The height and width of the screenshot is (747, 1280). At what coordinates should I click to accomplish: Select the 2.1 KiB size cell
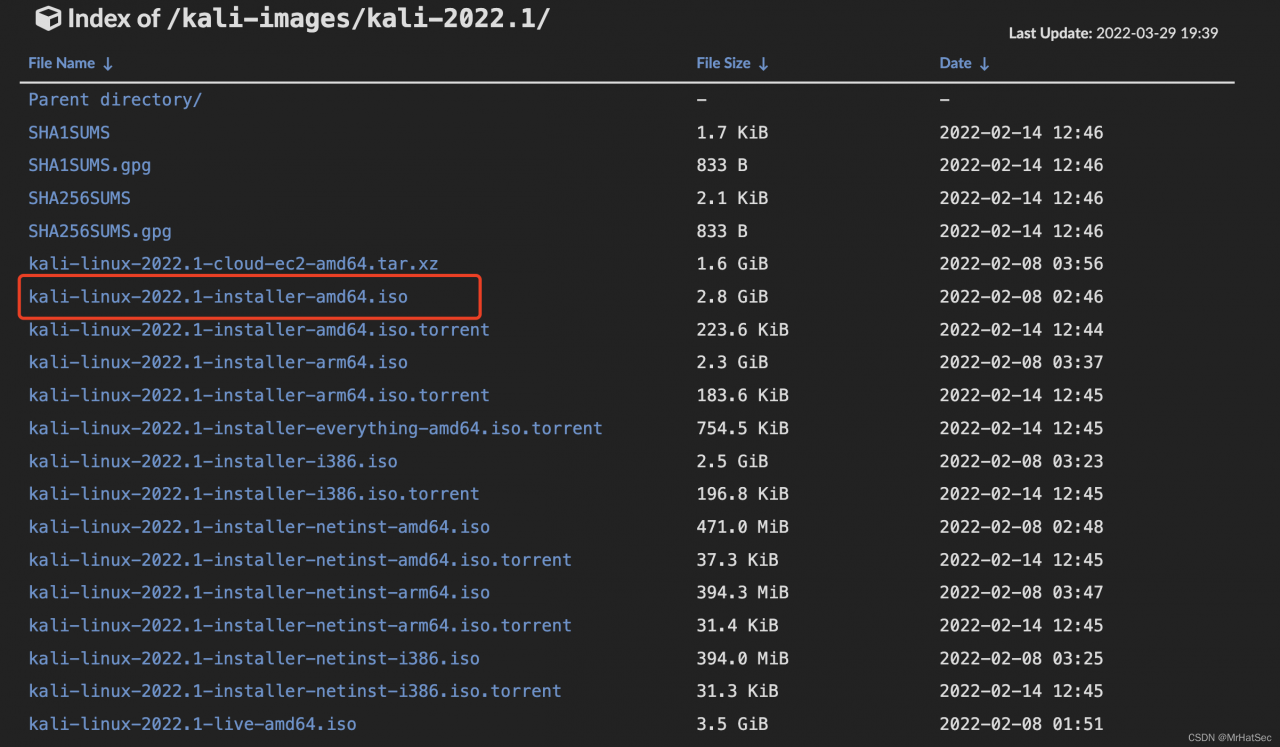point(732,198)
